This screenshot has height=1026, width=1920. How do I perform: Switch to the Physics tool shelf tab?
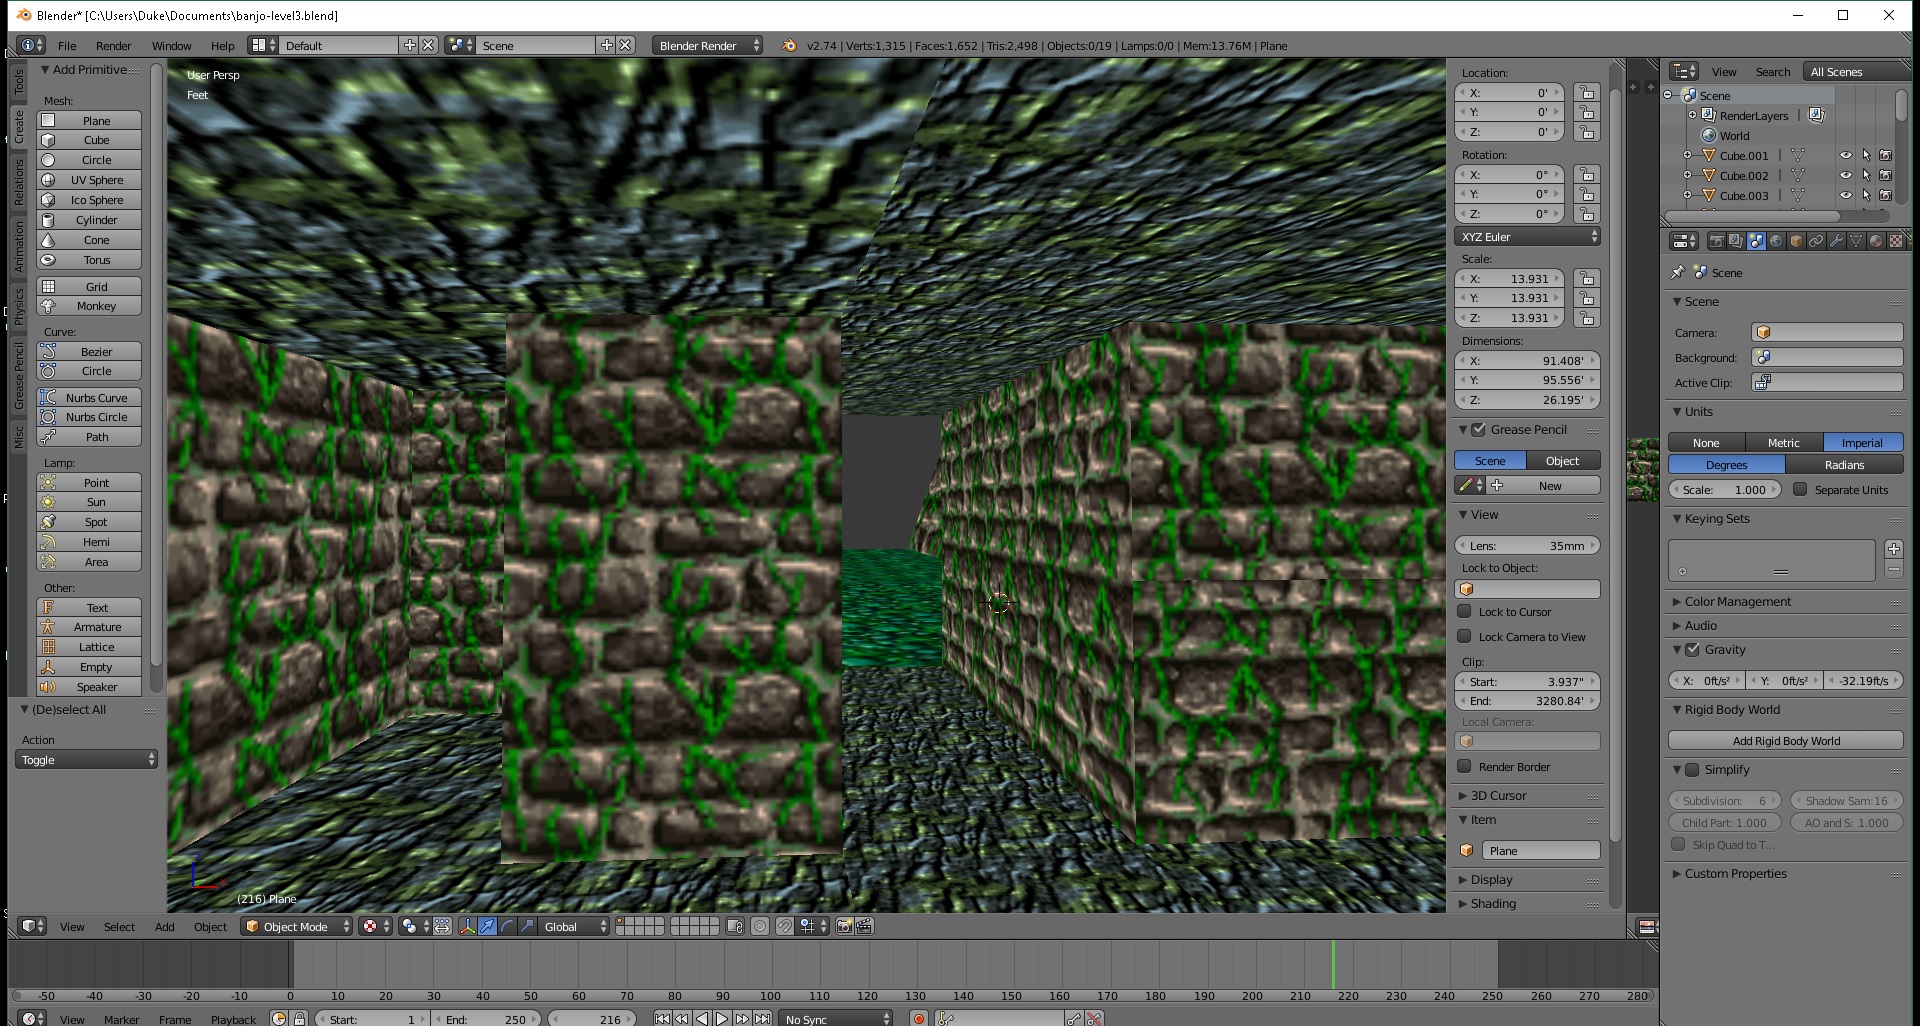[18, 307]
